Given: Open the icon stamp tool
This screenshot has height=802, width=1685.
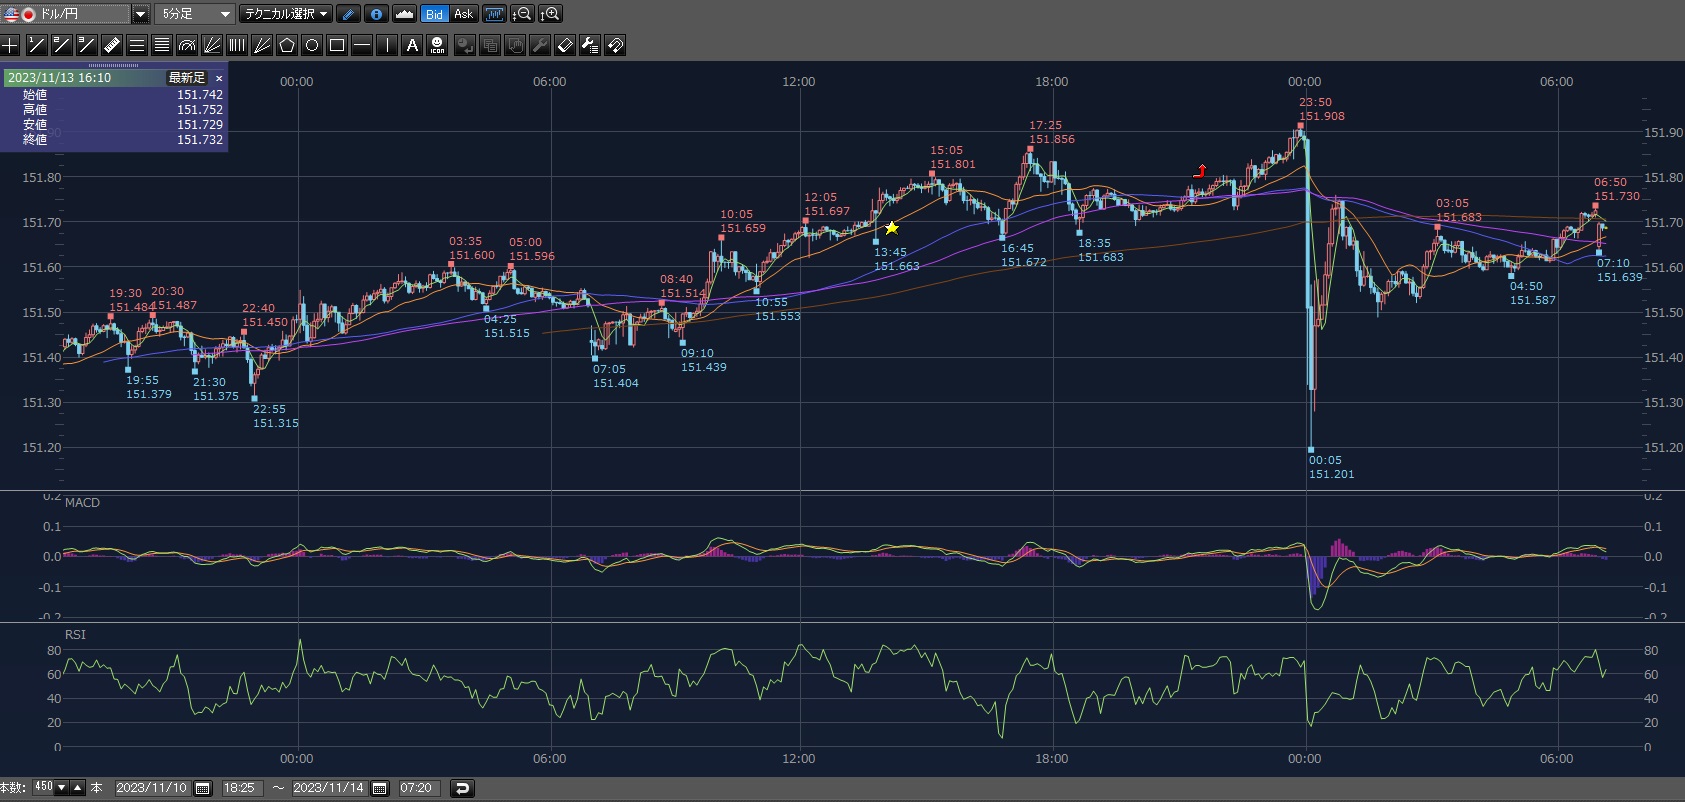Looking at the screenshot, I should coord(437,45).
